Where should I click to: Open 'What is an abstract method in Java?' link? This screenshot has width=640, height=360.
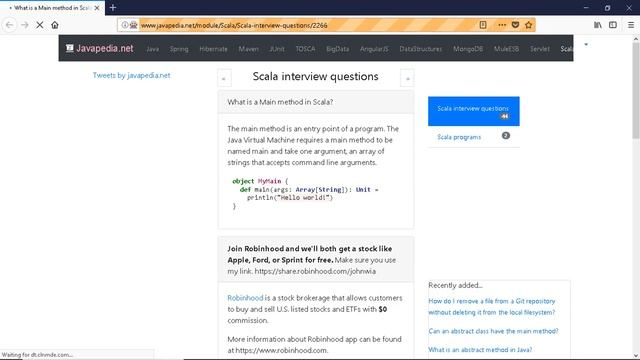tap(480, 350)
